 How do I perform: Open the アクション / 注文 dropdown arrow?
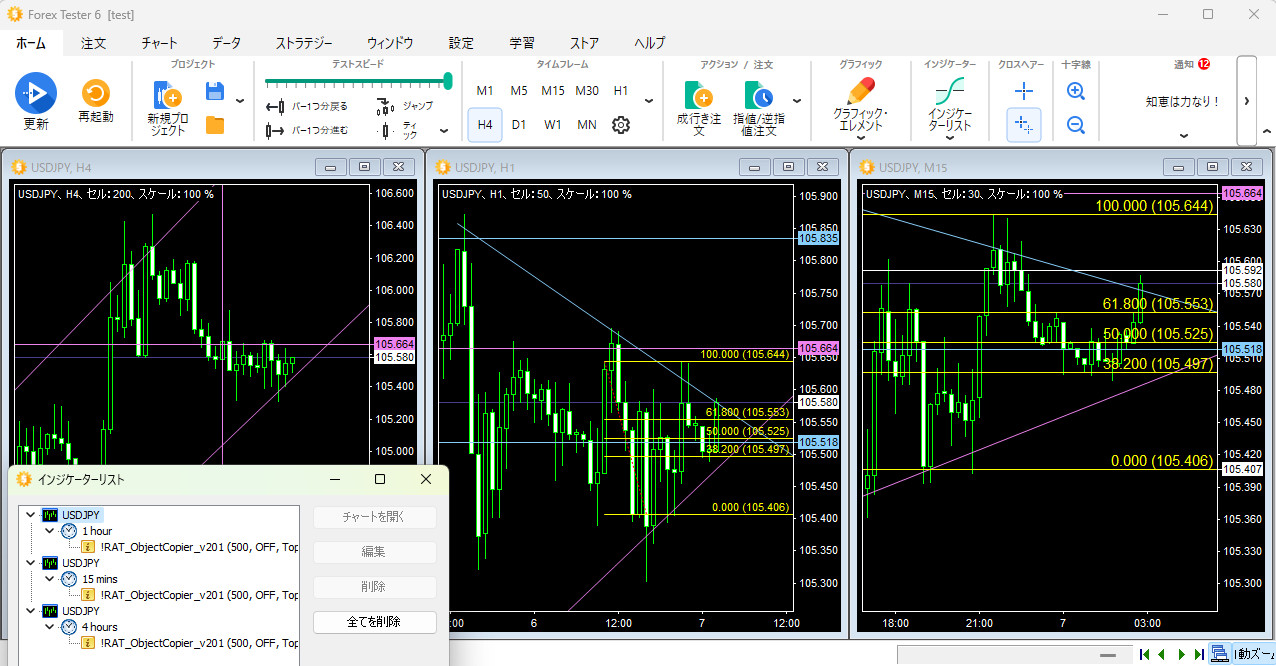[x=797, y=101]
